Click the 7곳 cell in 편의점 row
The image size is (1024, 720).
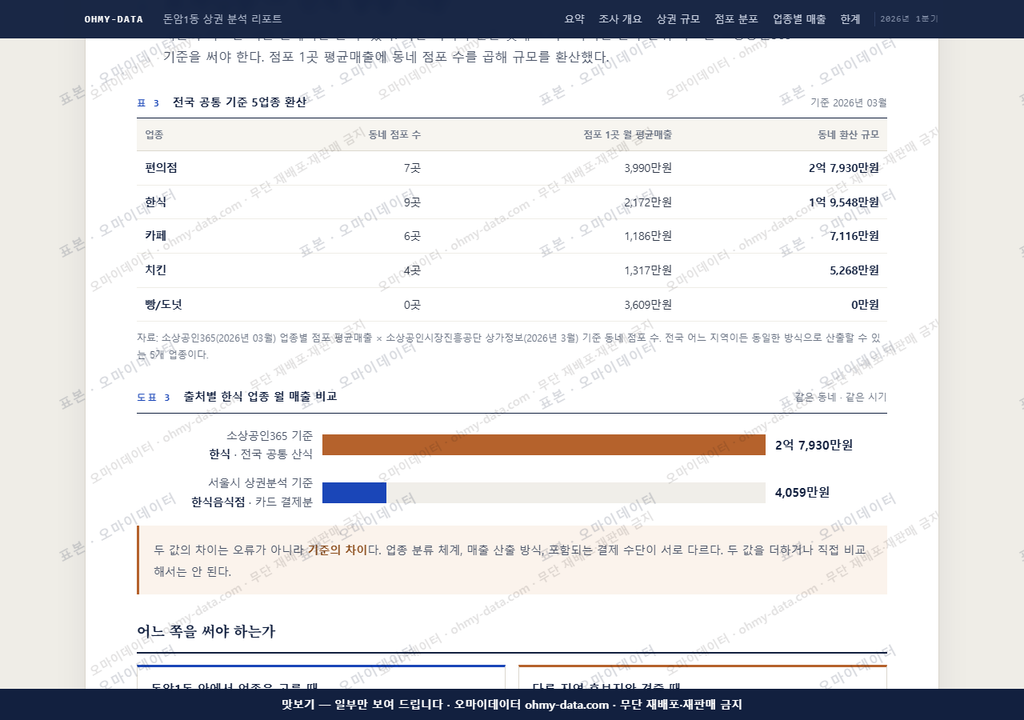[x=412, y=168]
